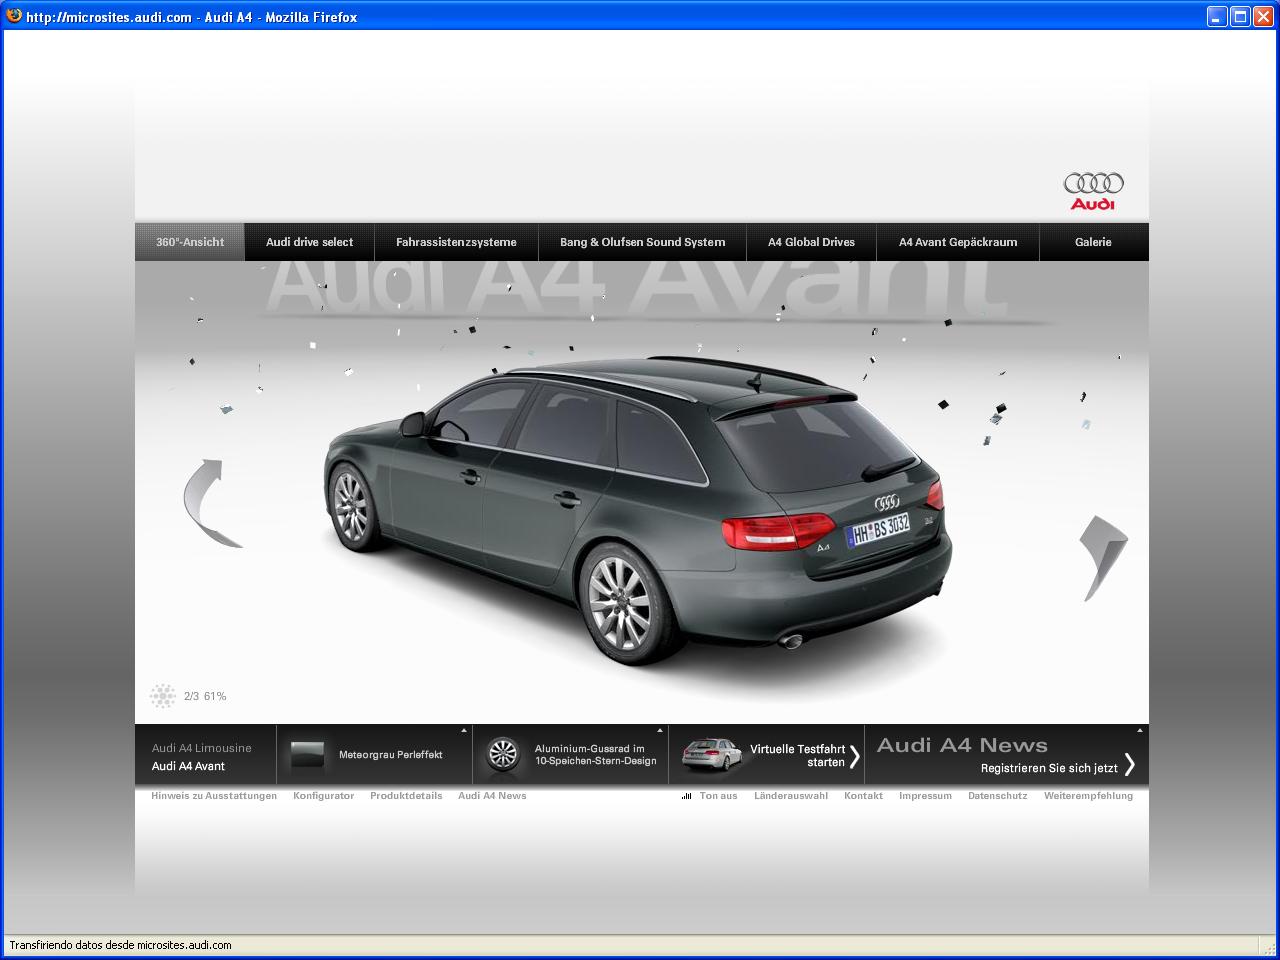Expand the Audi A4 News panel arrow
Image resolution: width=1280 pixels, height=960 pixels.
click(1141, 731)
